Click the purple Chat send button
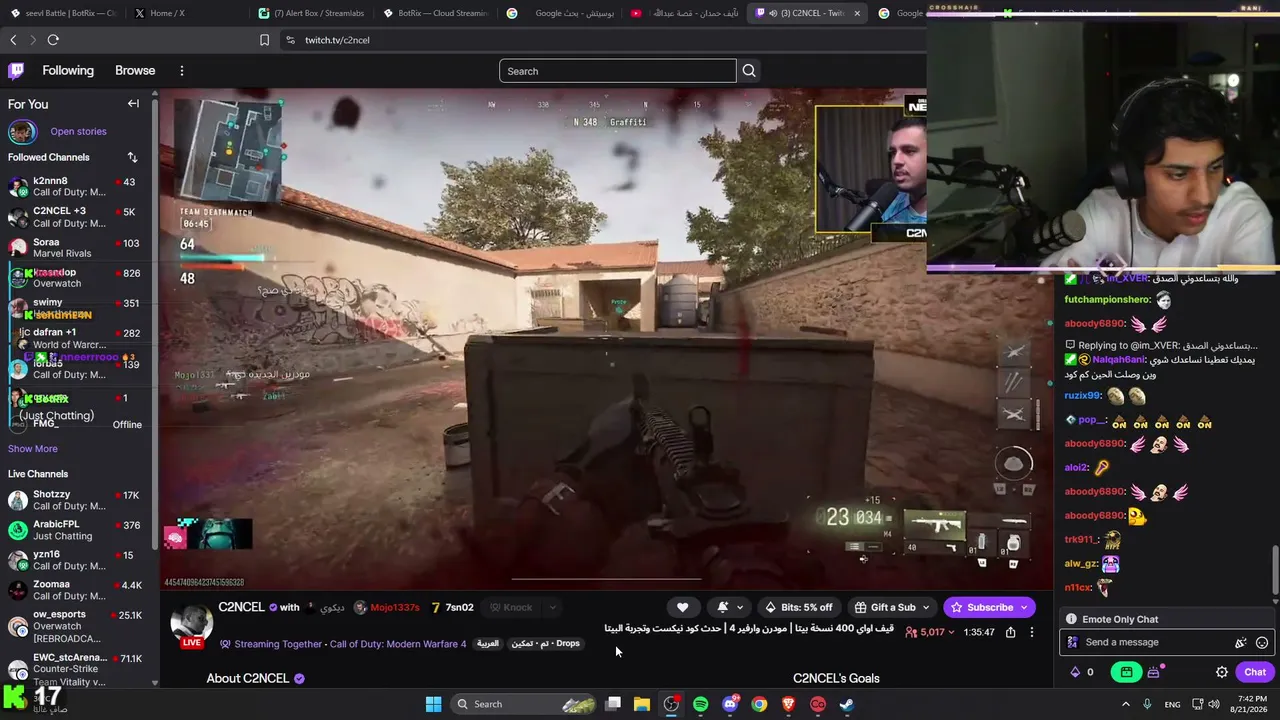 [x=1255, y=672]
